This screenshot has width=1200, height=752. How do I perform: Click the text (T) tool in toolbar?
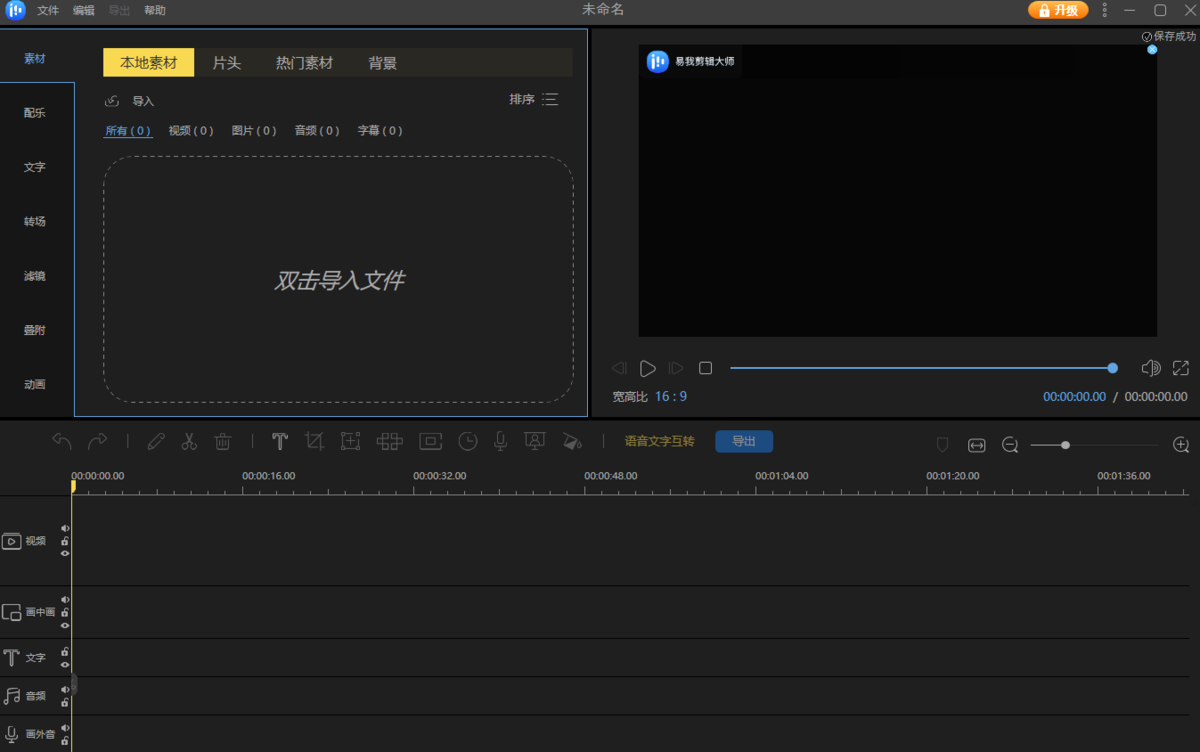click(x=280, y=441)
